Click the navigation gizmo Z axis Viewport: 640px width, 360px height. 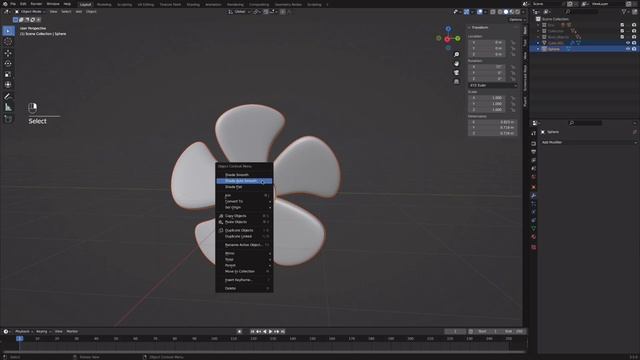pyautogui.click(x=448, y=29)
